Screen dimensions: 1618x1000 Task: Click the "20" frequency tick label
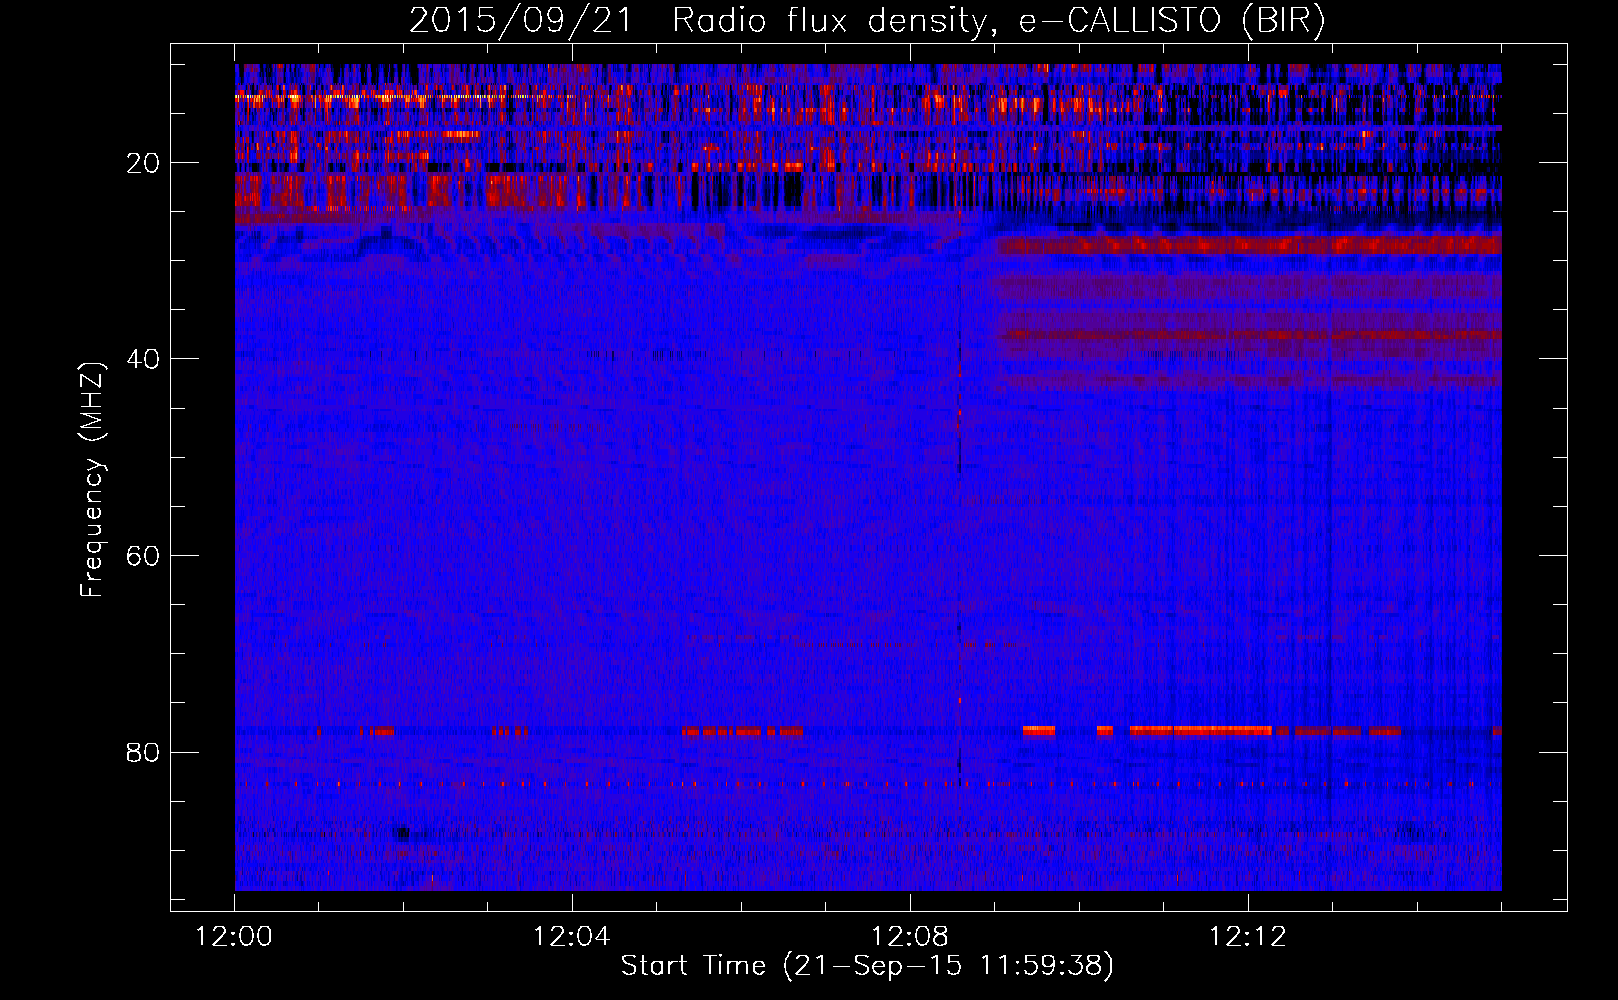coord(144,162)
